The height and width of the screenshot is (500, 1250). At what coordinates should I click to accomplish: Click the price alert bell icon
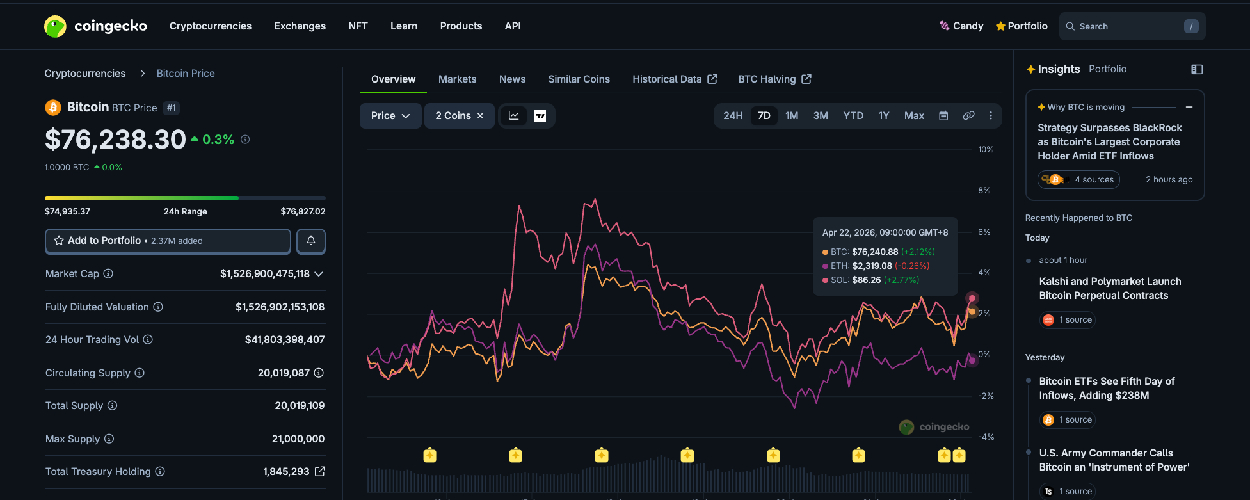pos(311,241)
